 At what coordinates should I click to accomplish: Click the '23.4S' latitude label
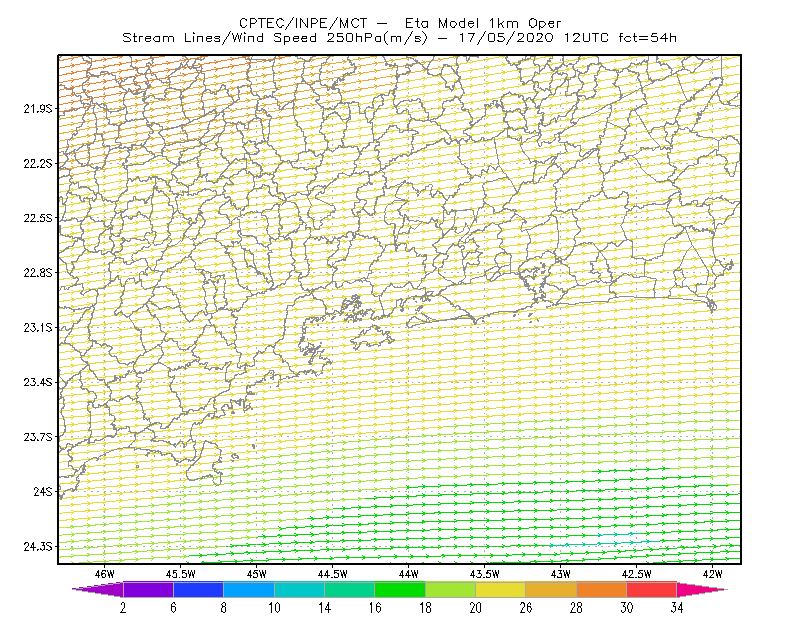(38, 382)
